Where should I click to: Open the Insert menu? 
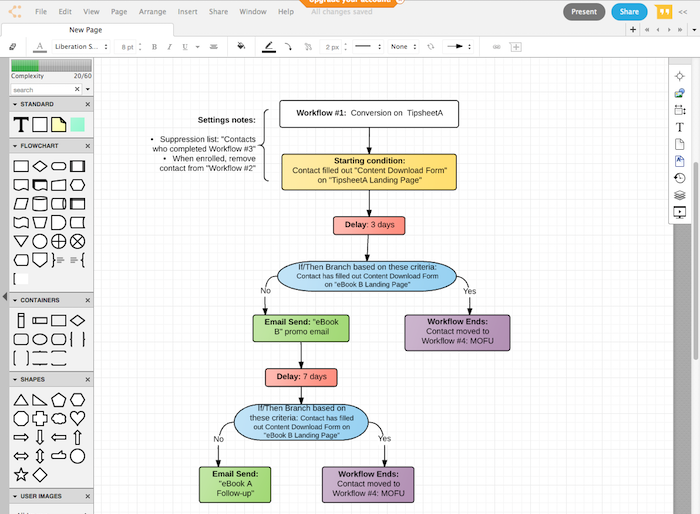tap(187, 12)
